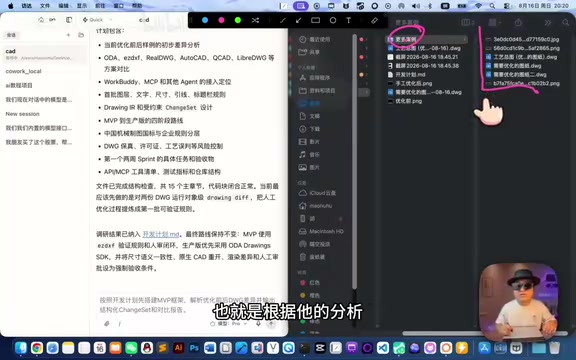
Task: Open 文稿 in Finder sidebar
Action: [x=314, y=116]
